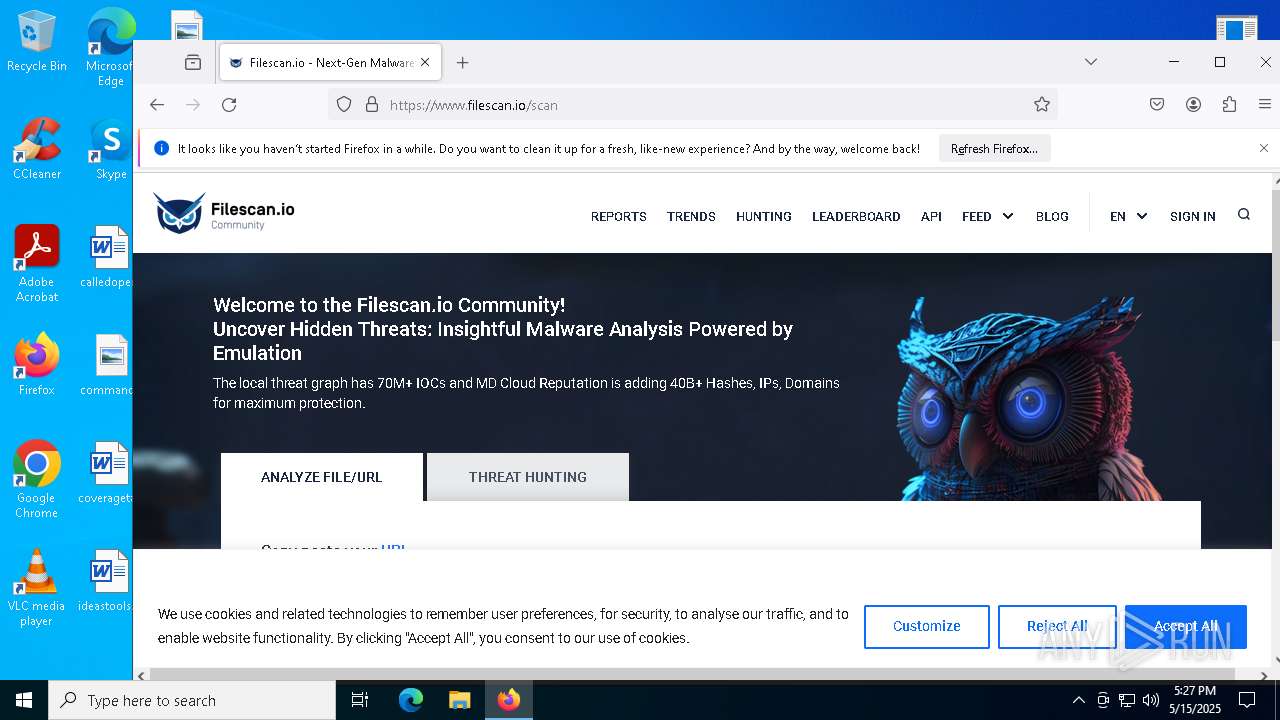Open the TRENDS menu item
Image resolution: width=1280 pixels, height=720 pixels.
coord(691,216)
